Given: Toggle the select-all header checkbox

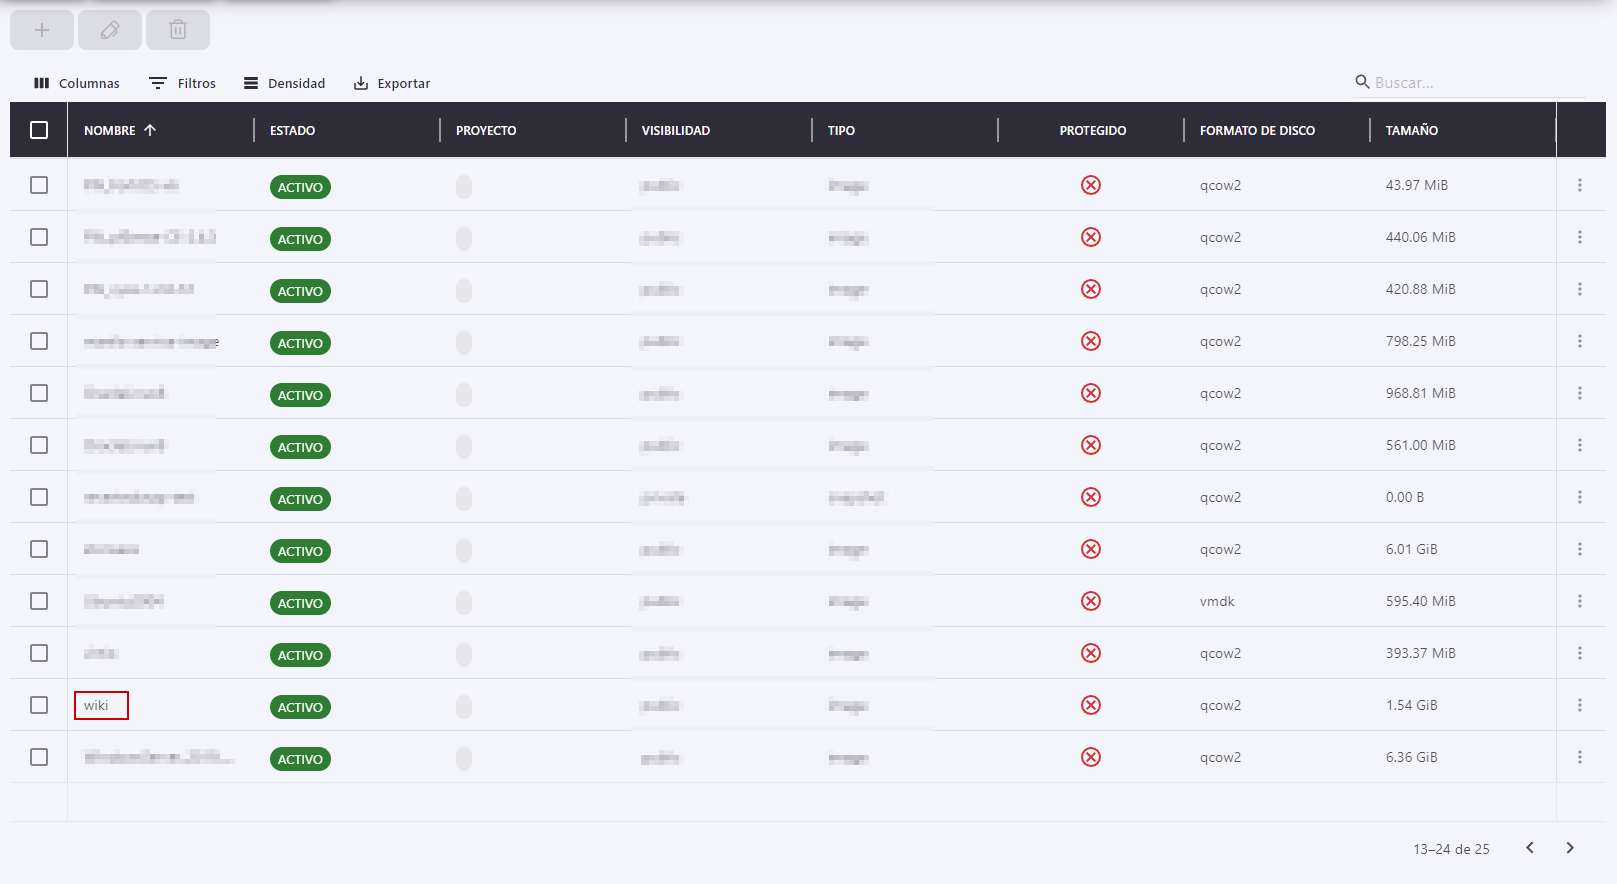Looking at the screenshot, I should point(39,130).
